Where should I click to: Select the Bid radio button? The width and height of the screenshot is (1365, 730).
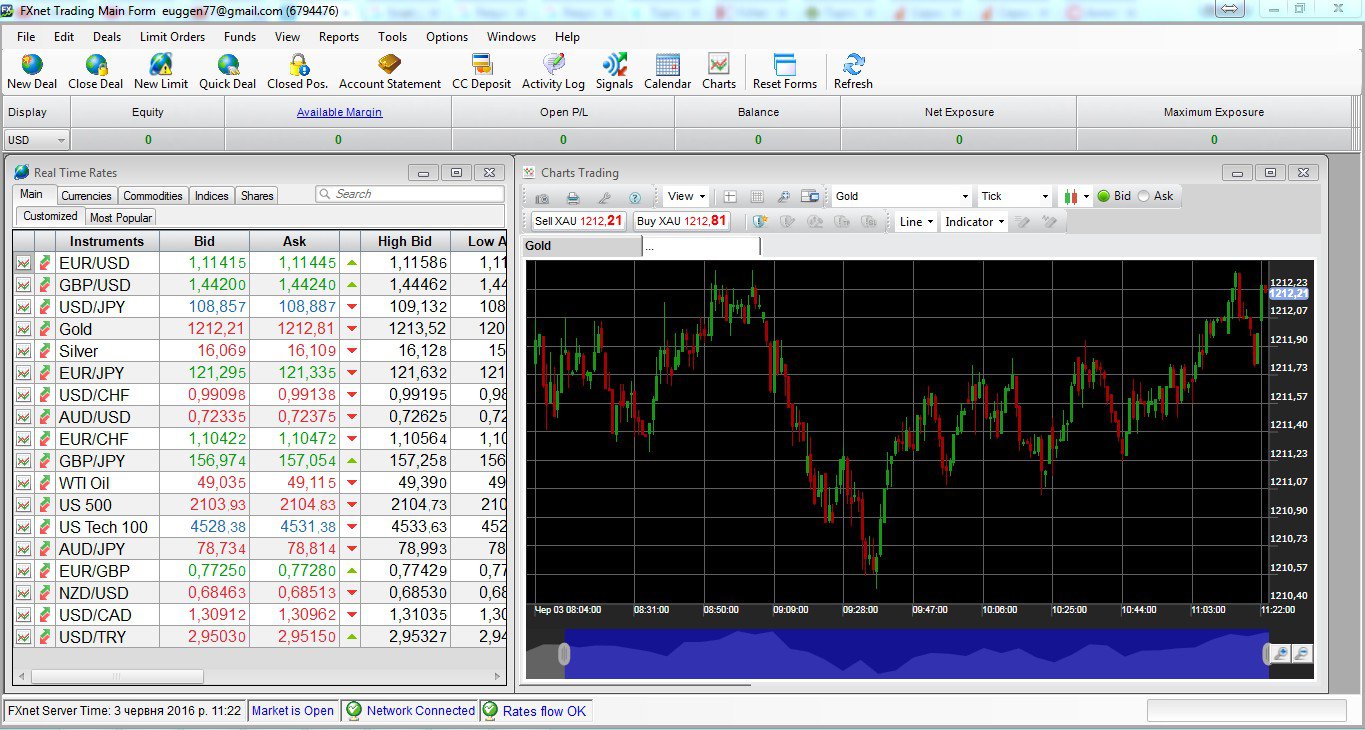coord(1104,196)
